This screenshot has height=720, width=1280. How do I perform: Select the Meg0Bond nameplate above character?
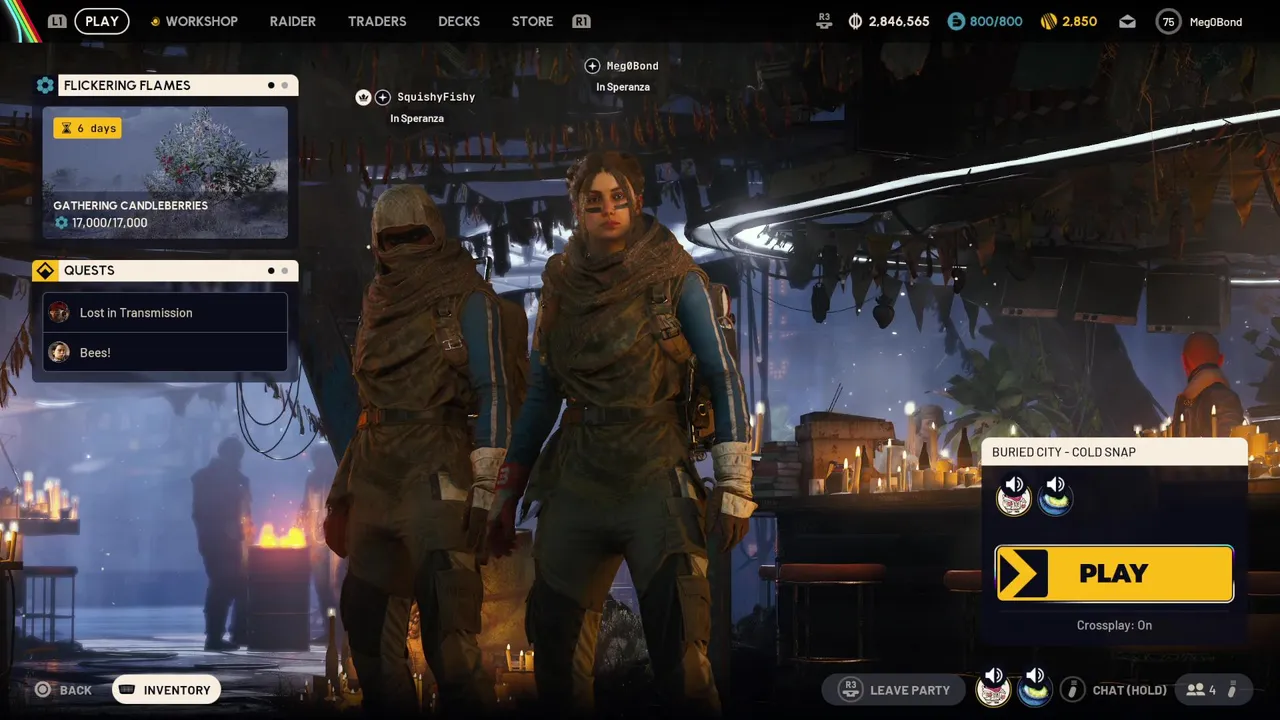pyautogui.click(x=633, y=66)
